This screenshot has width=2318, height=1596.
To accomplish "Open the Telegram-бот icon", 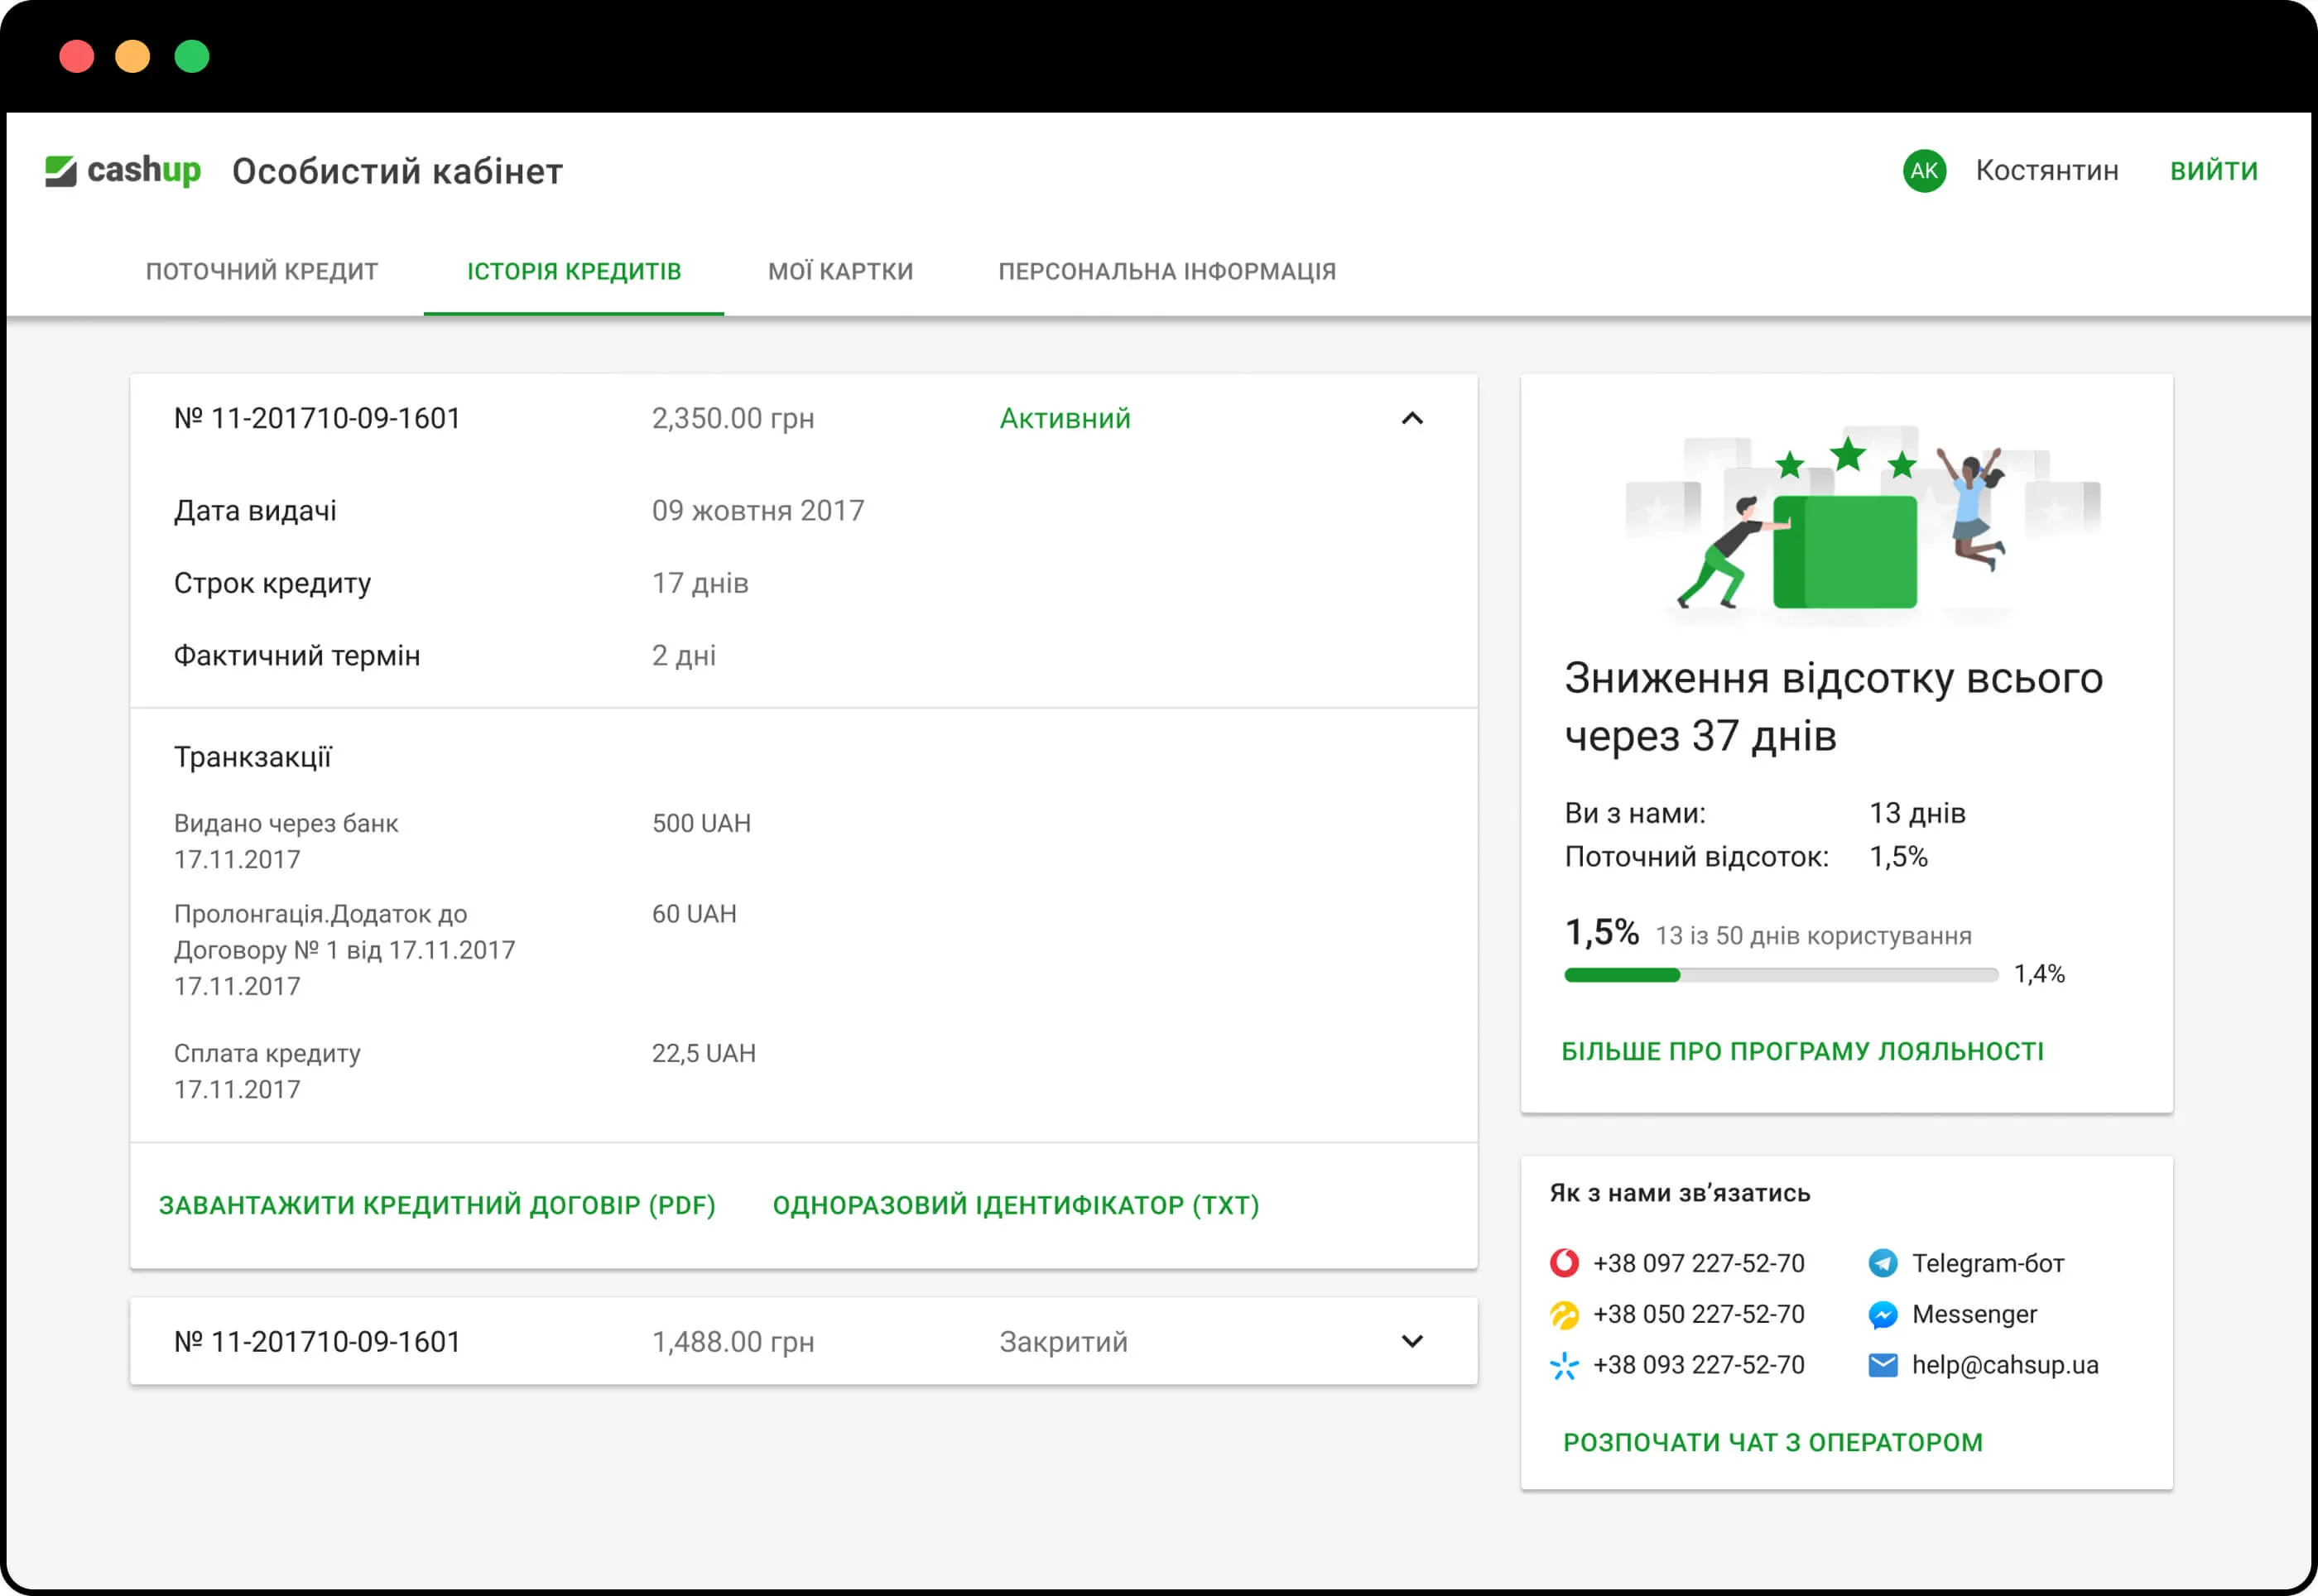I will [x=1882, y=1263].
